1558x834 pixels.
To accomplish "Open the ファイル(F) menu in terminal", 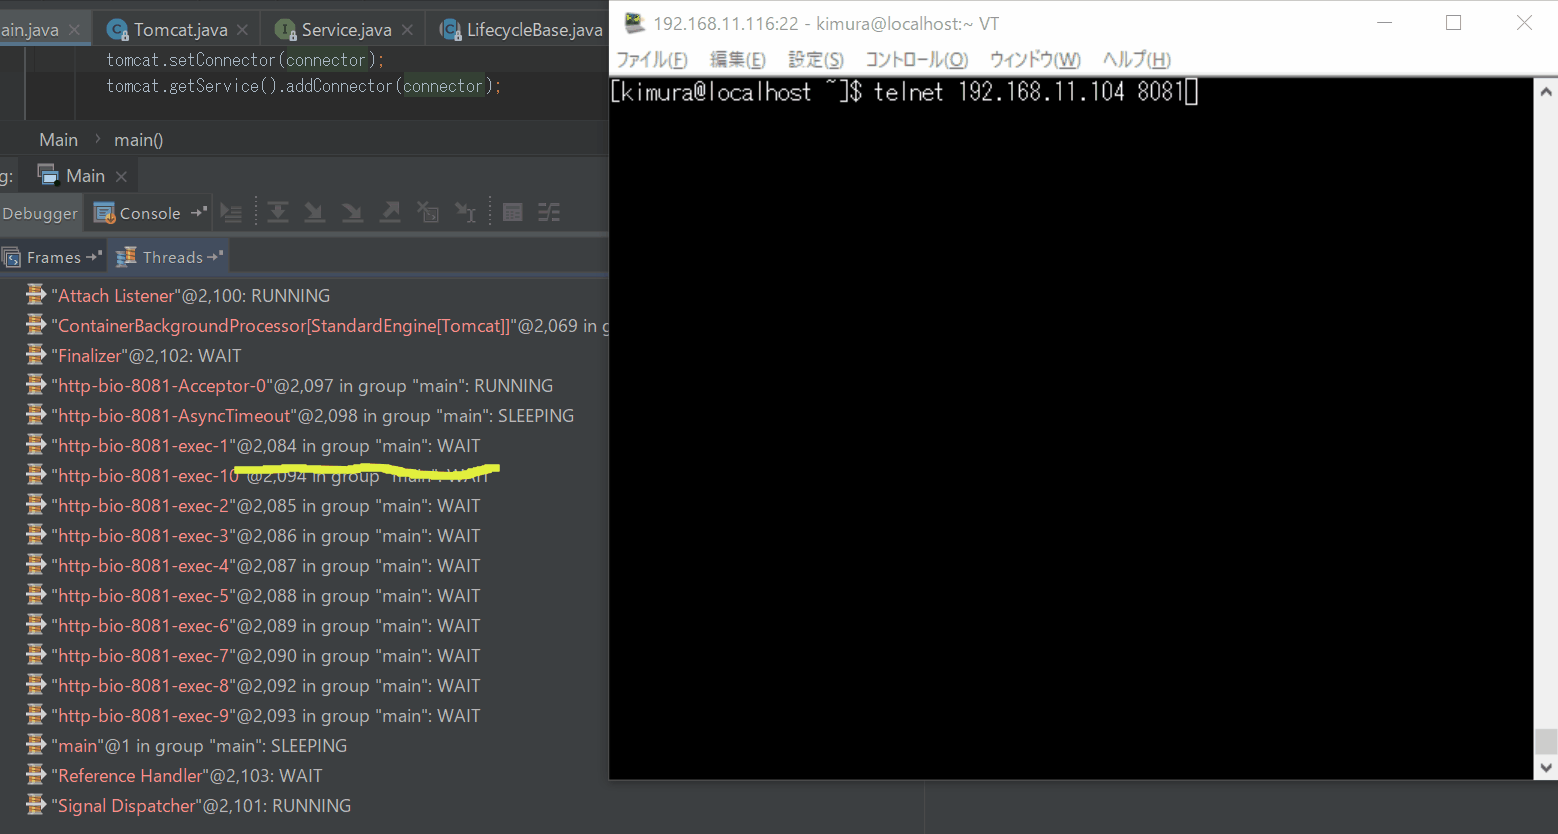I will tap(651, 60).
